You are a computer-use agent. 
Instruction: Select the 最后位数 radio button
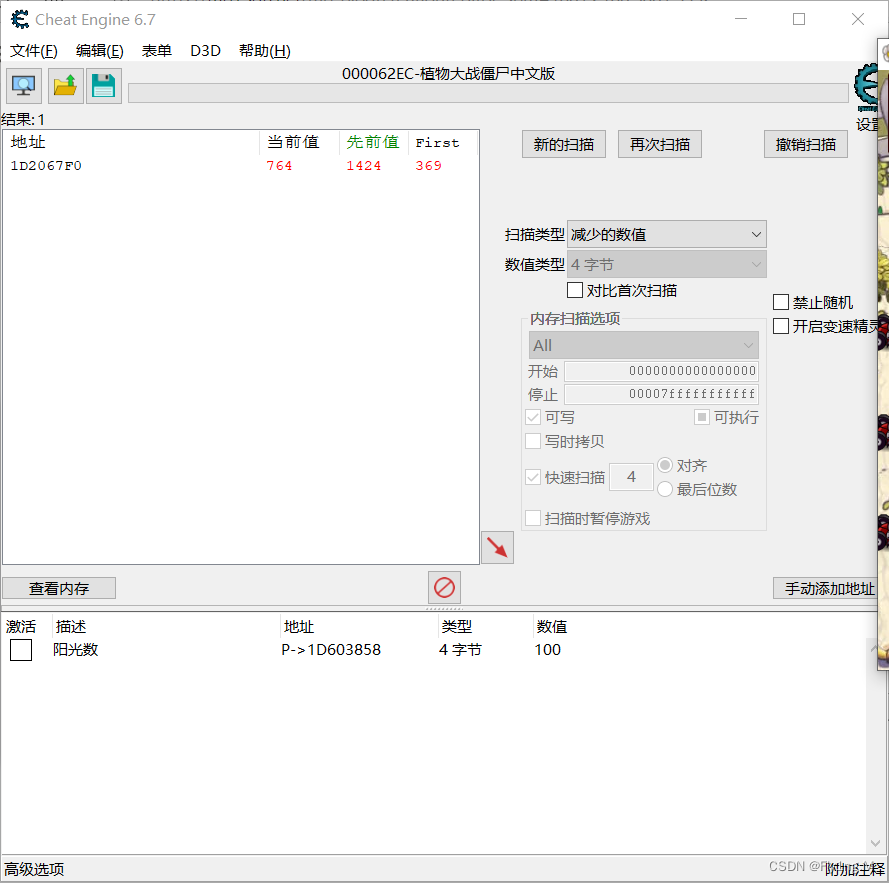[x=665, y=489]
